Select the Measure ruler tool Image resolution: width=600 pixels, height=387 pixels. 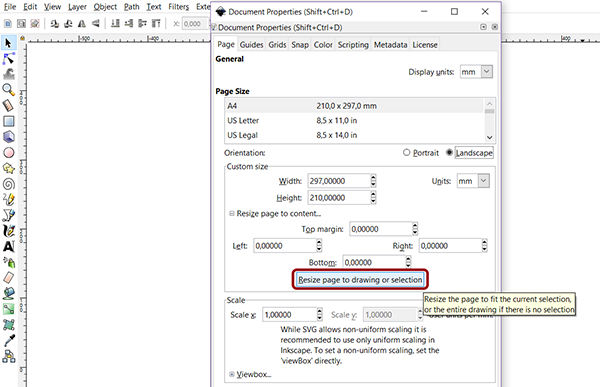(8, 105)
